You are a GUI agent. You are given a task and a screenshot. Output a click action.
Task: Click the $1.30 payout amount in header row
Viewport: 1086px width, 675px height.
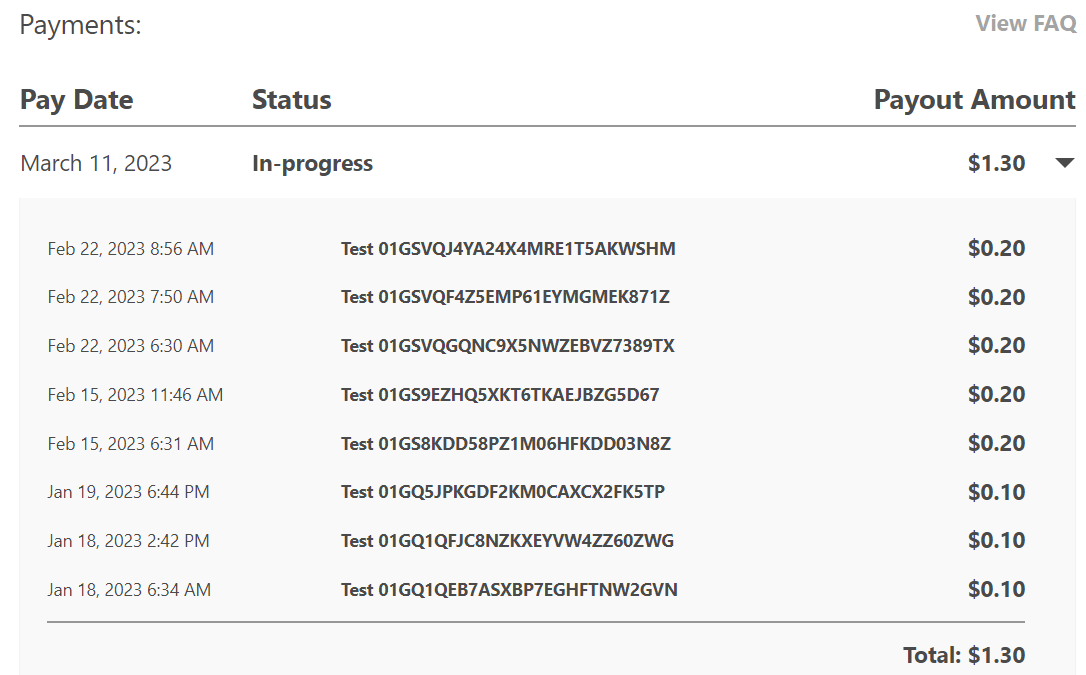pyautogui.click(x=996, y=163)
